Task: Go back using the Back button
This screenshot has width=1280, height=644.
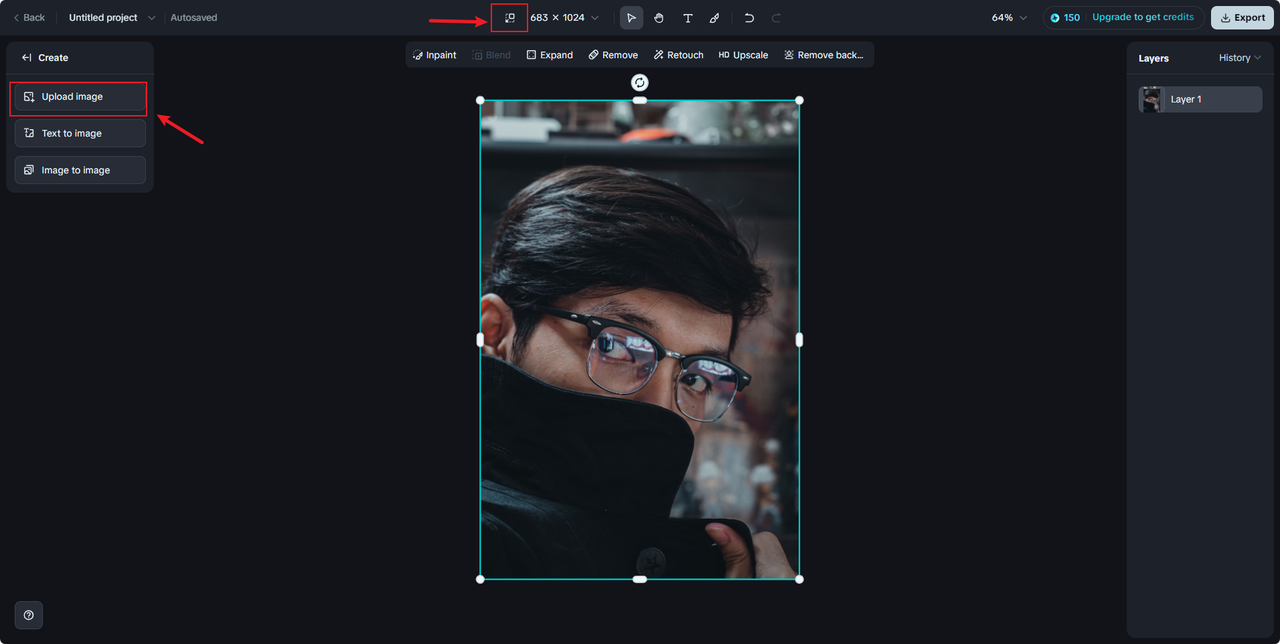Action: 29,18
